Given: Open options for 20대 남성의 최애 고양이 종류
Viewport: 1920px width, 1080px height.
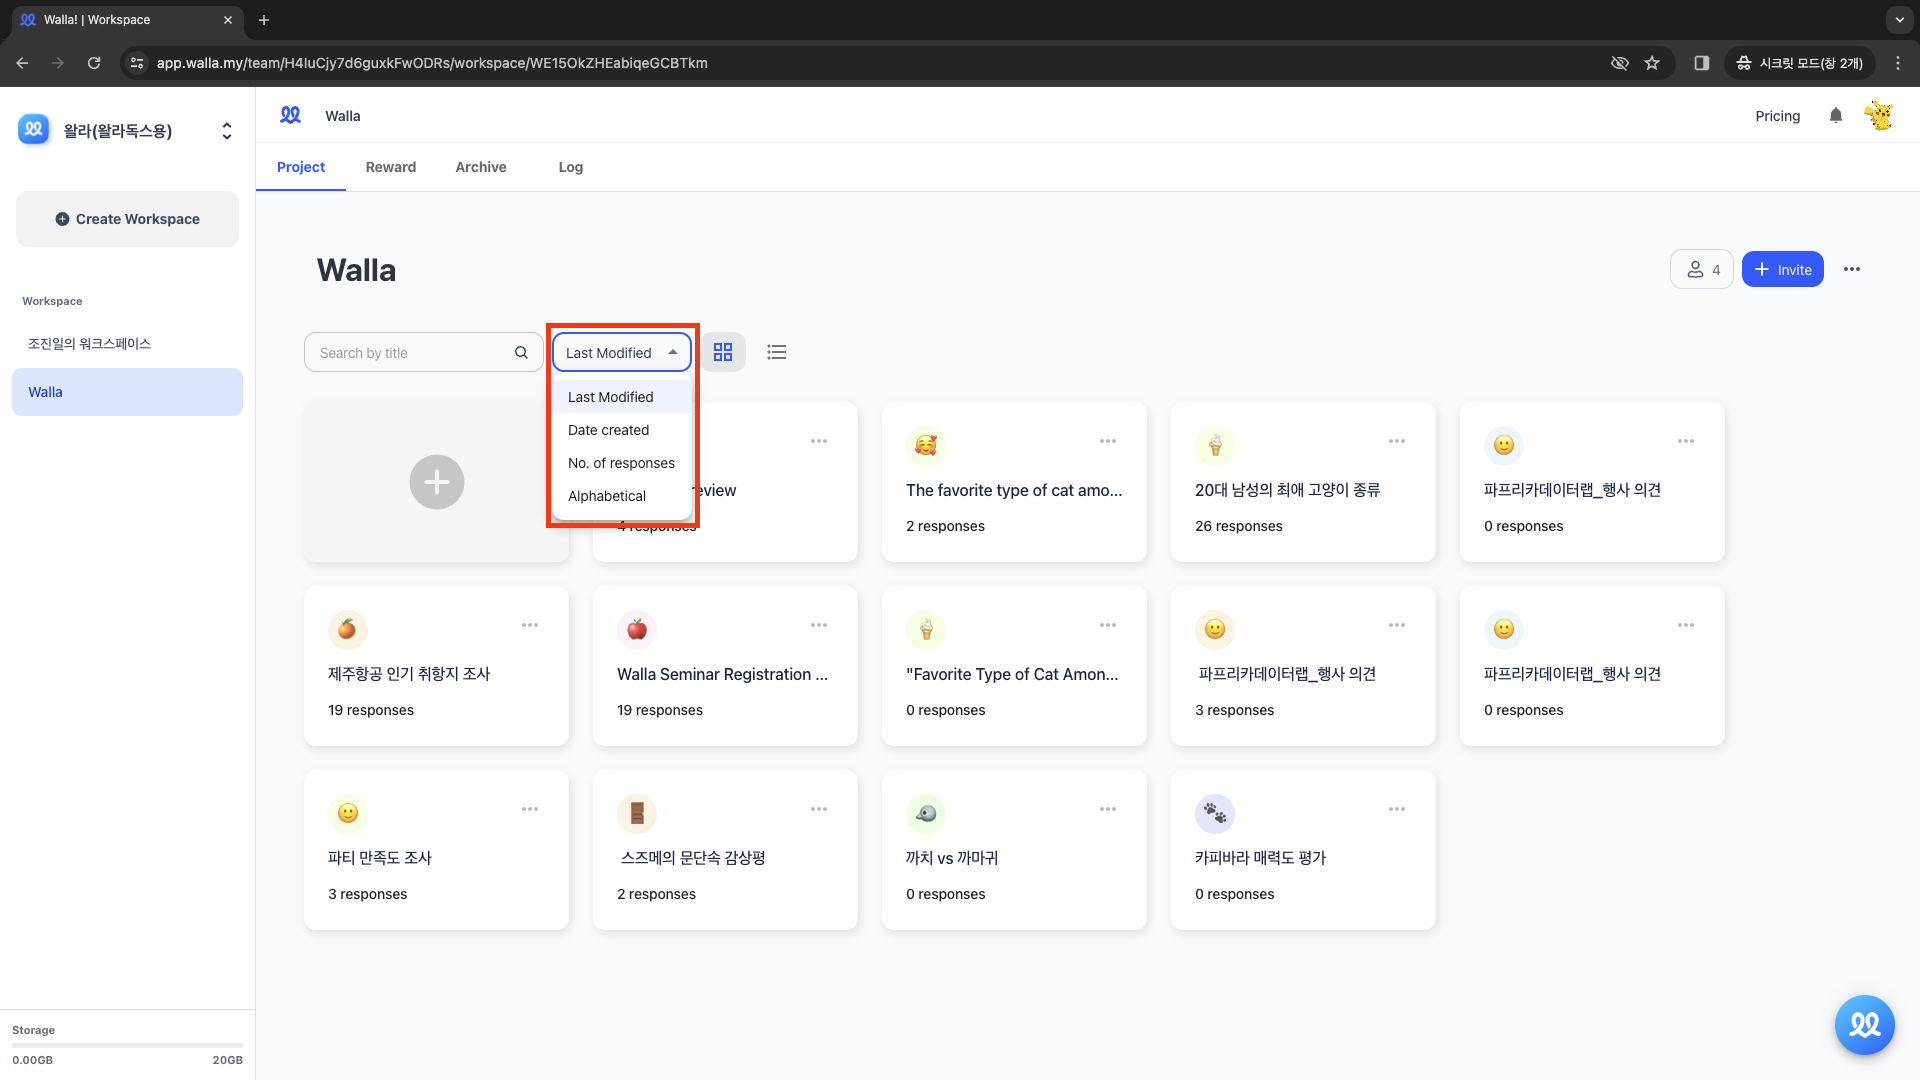Looking at the screenshot, I should (1397, 441).
